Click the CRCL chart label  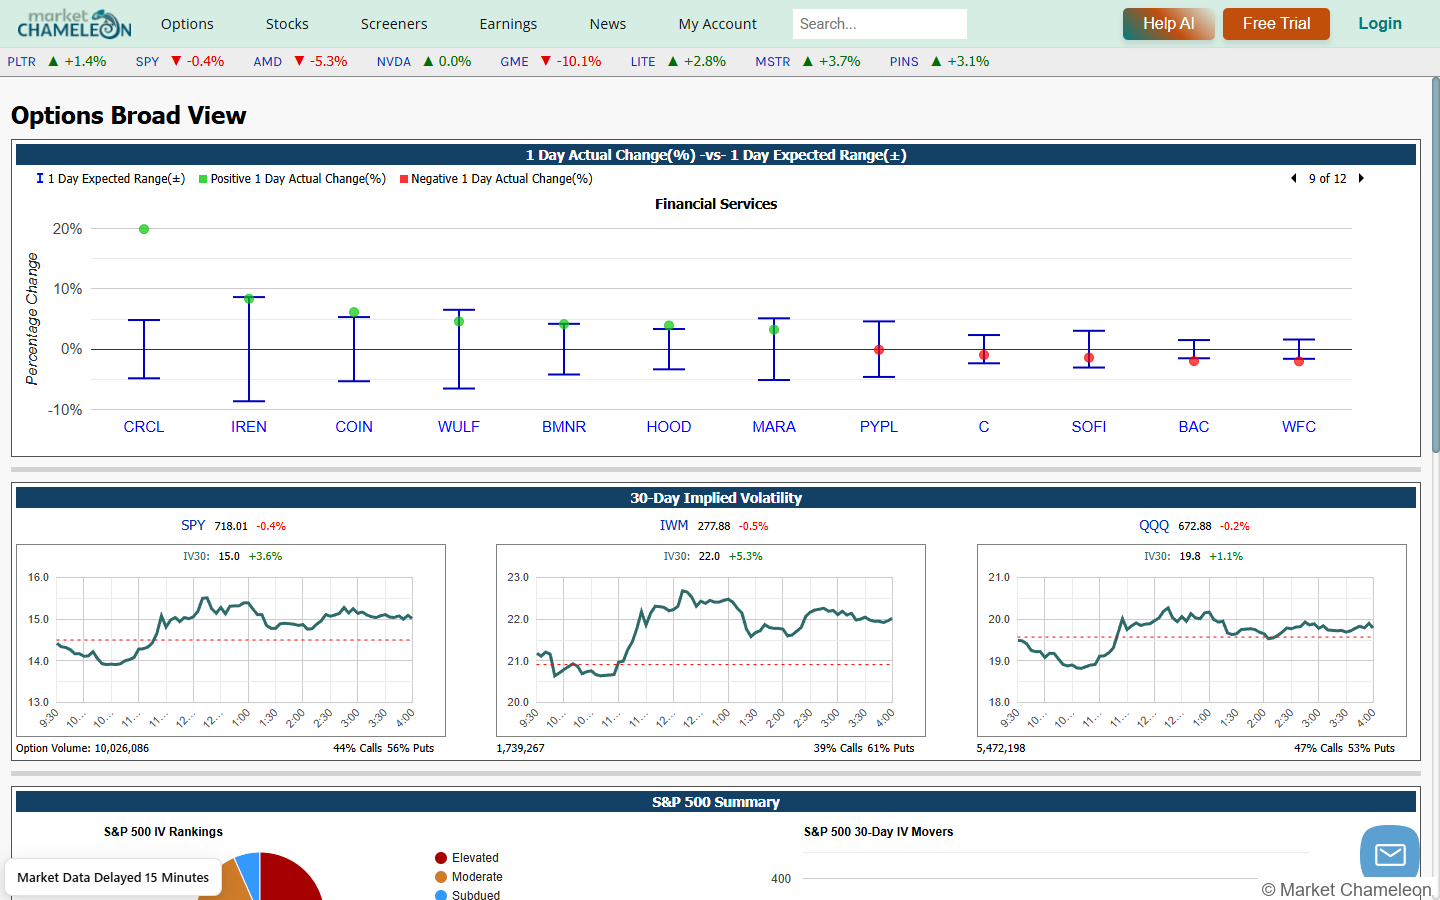click(144, 427)
